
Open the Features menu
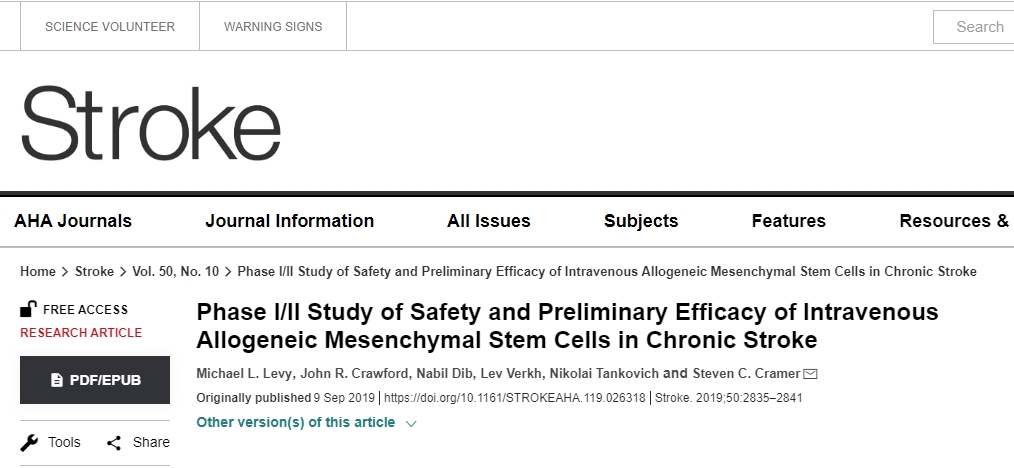tap(788, 221)
